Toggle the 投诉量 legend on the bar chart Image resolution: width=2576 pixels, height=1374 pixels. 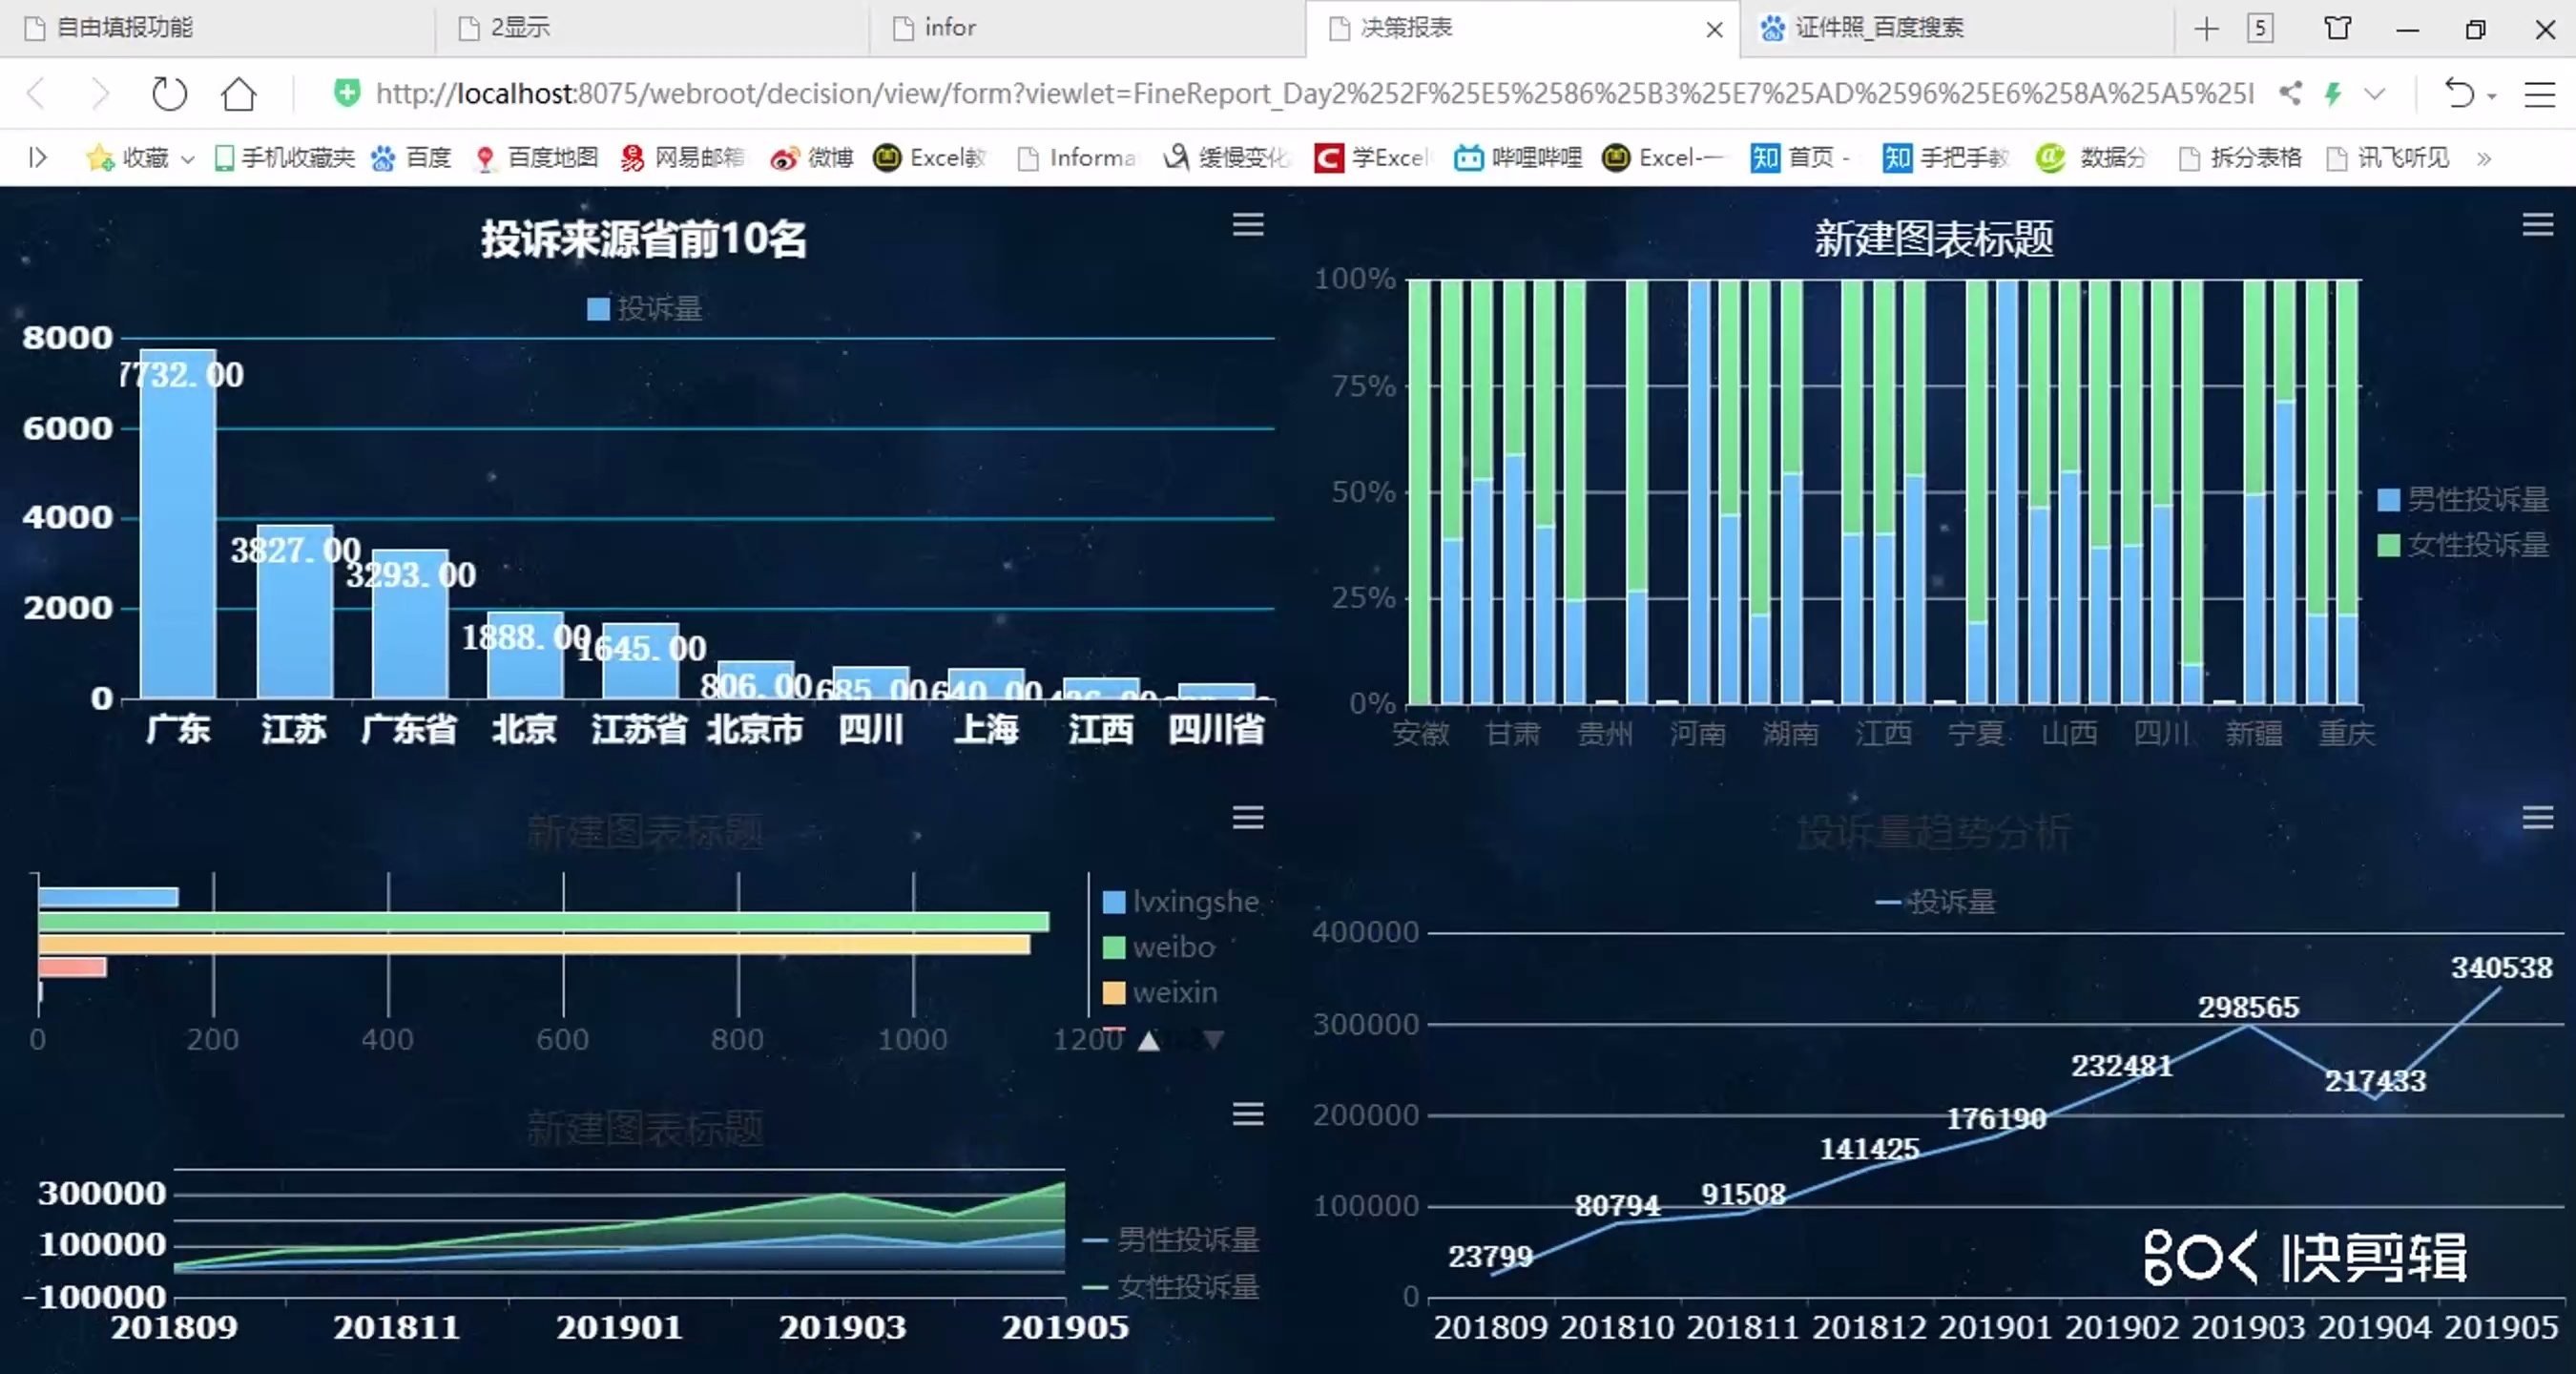(645, 309)
